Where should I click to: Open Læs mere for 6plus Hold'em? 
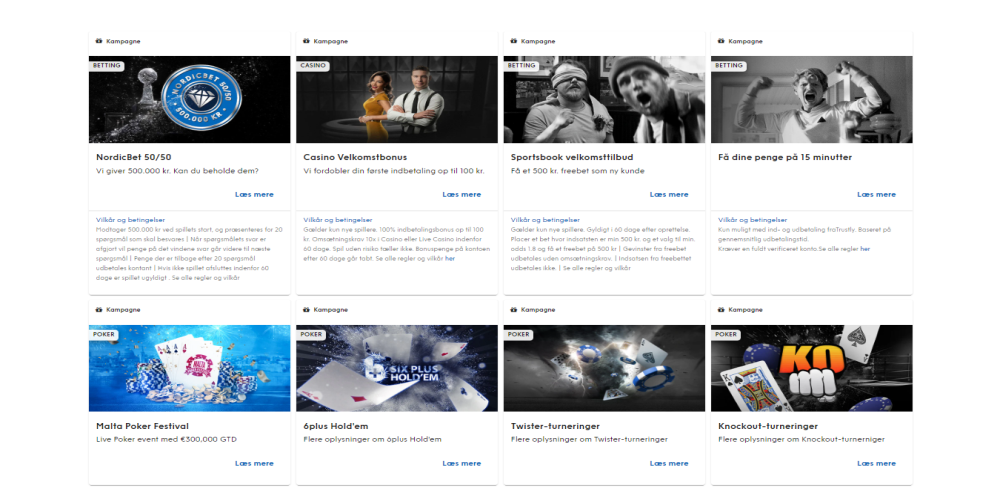click(462, 464)
